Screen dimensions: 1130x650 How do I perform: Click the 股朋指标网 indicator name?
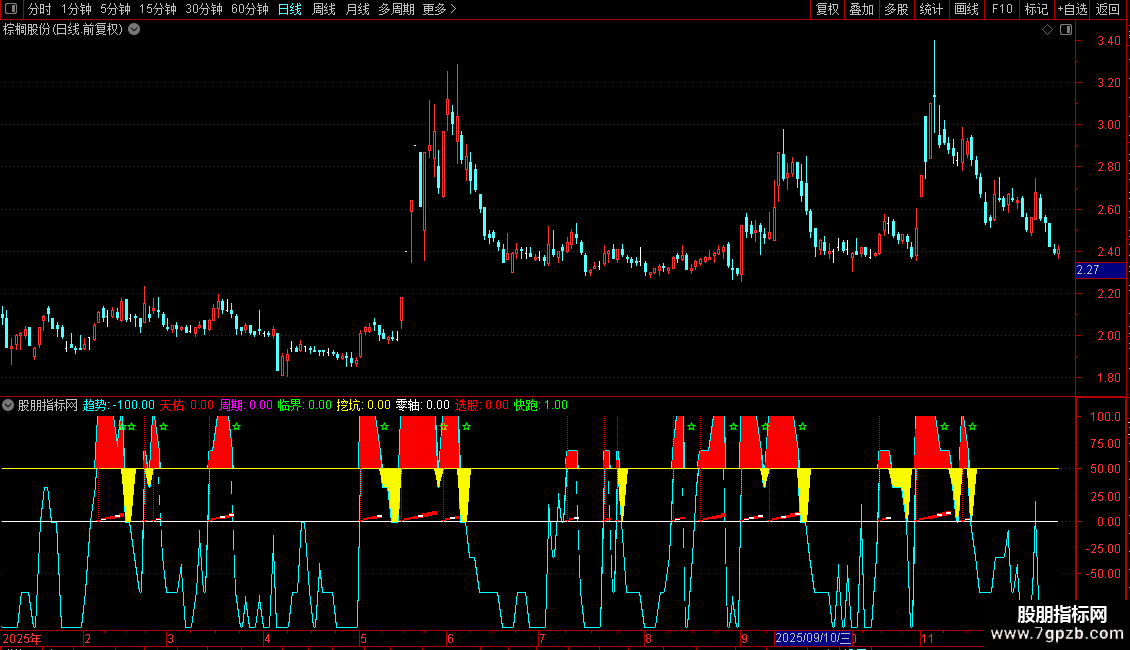(48, 405)
